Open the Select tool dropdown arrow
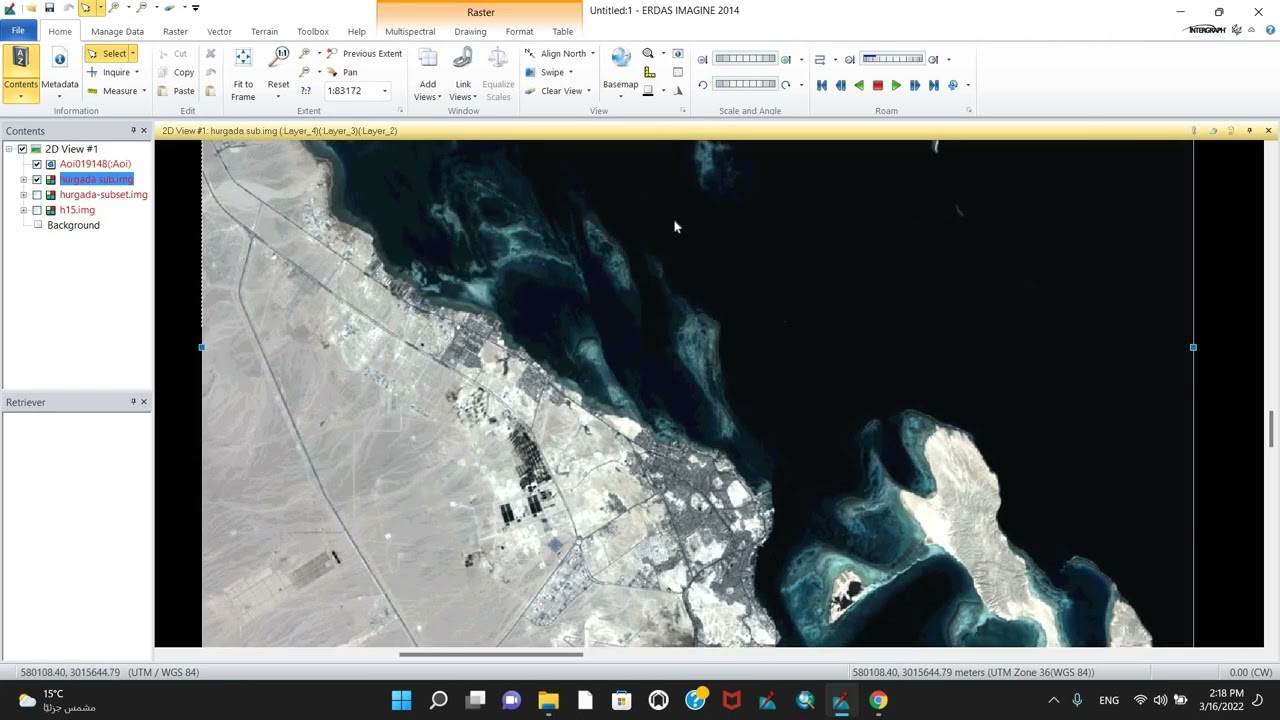1280x720 pixels. coord(132,53)
